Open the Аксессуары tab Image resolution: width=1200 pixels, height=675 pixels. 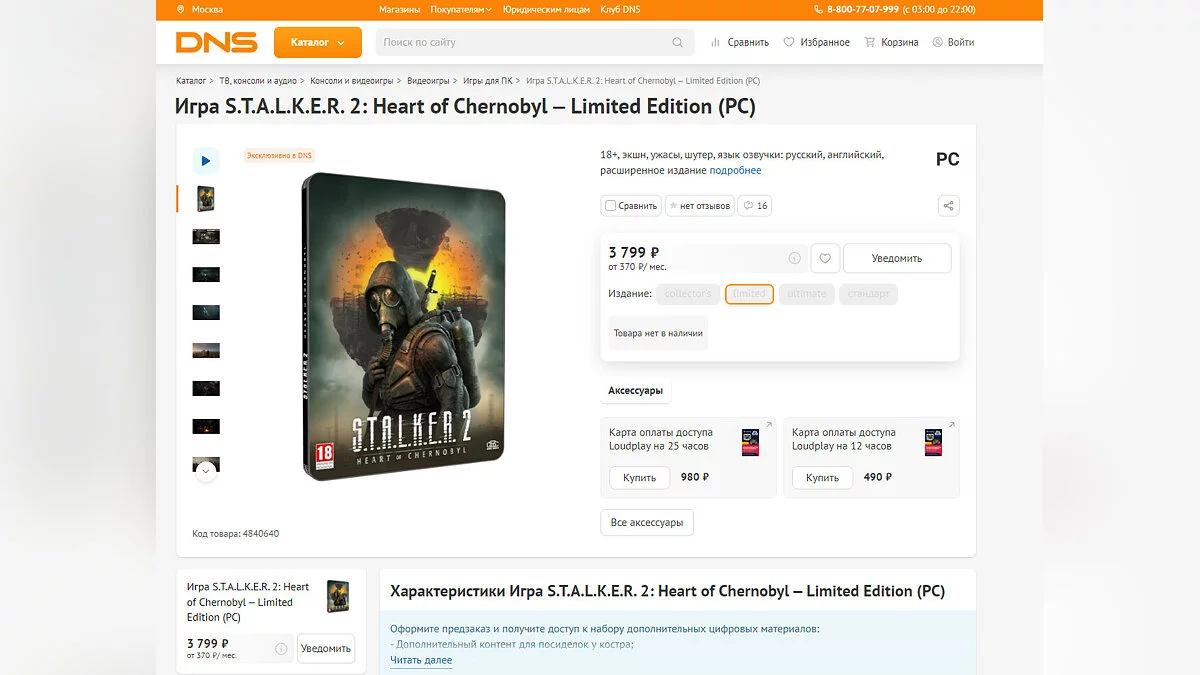(635, 391)
